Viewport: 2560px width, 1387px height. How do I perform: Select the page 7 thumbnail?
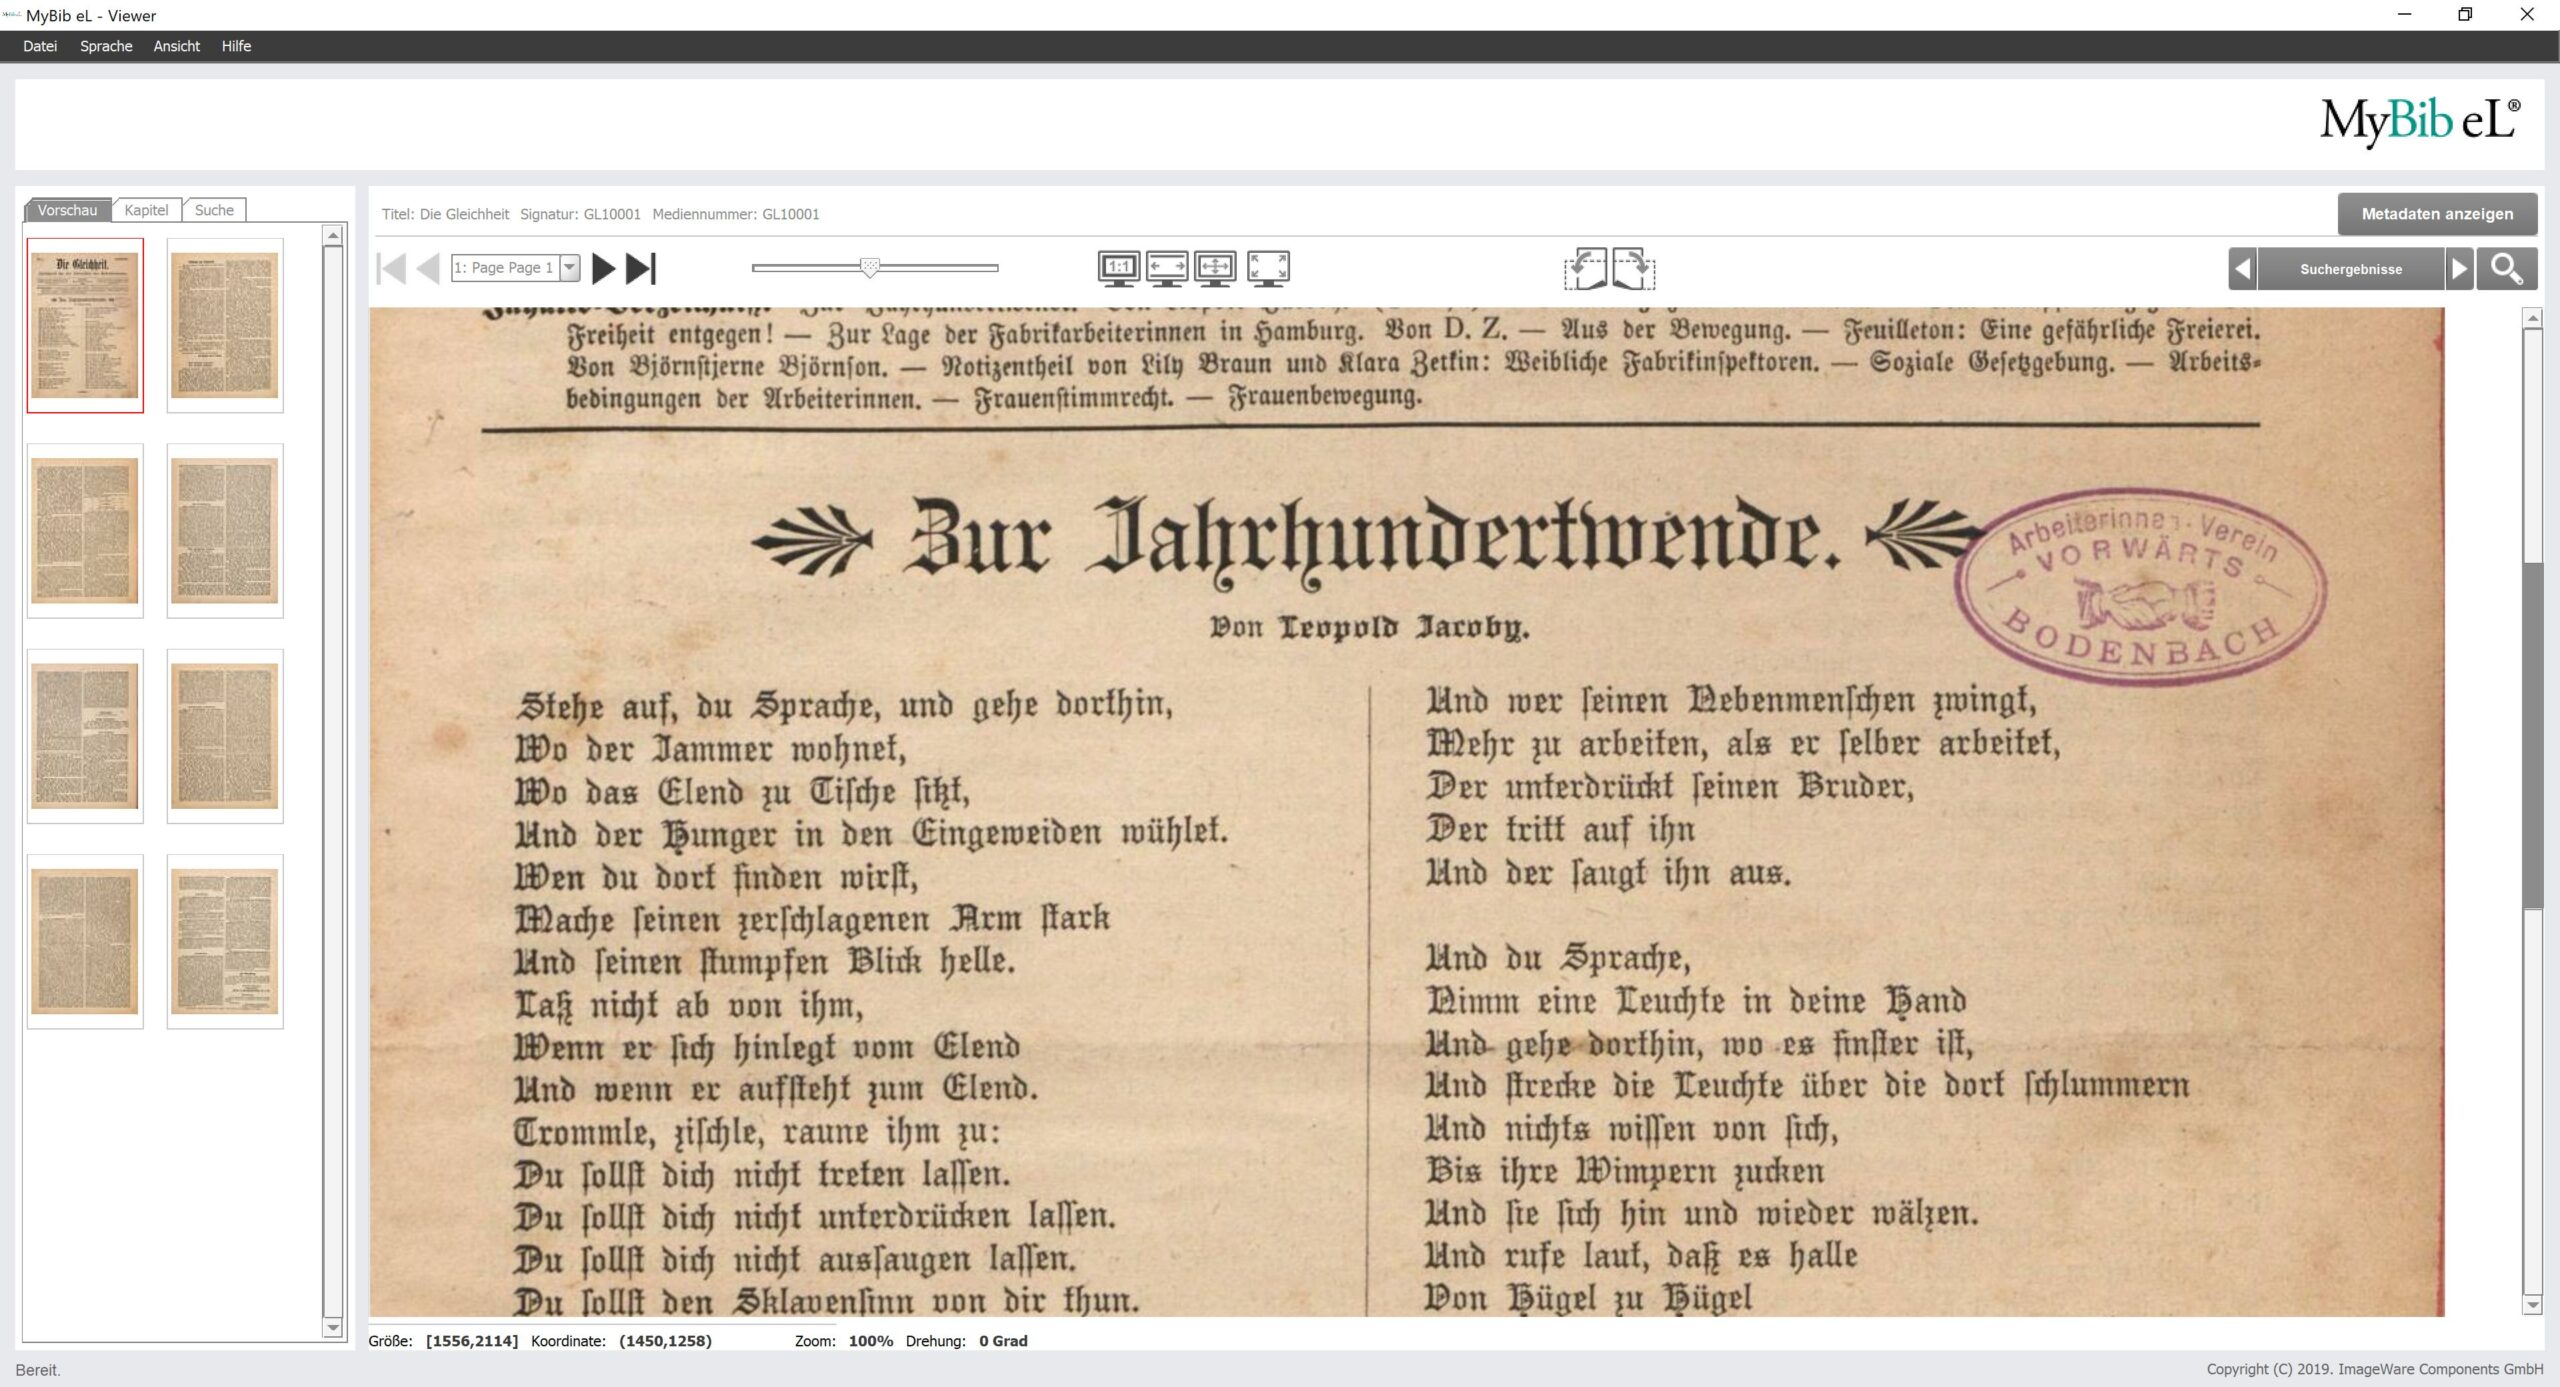coord(85,942)
